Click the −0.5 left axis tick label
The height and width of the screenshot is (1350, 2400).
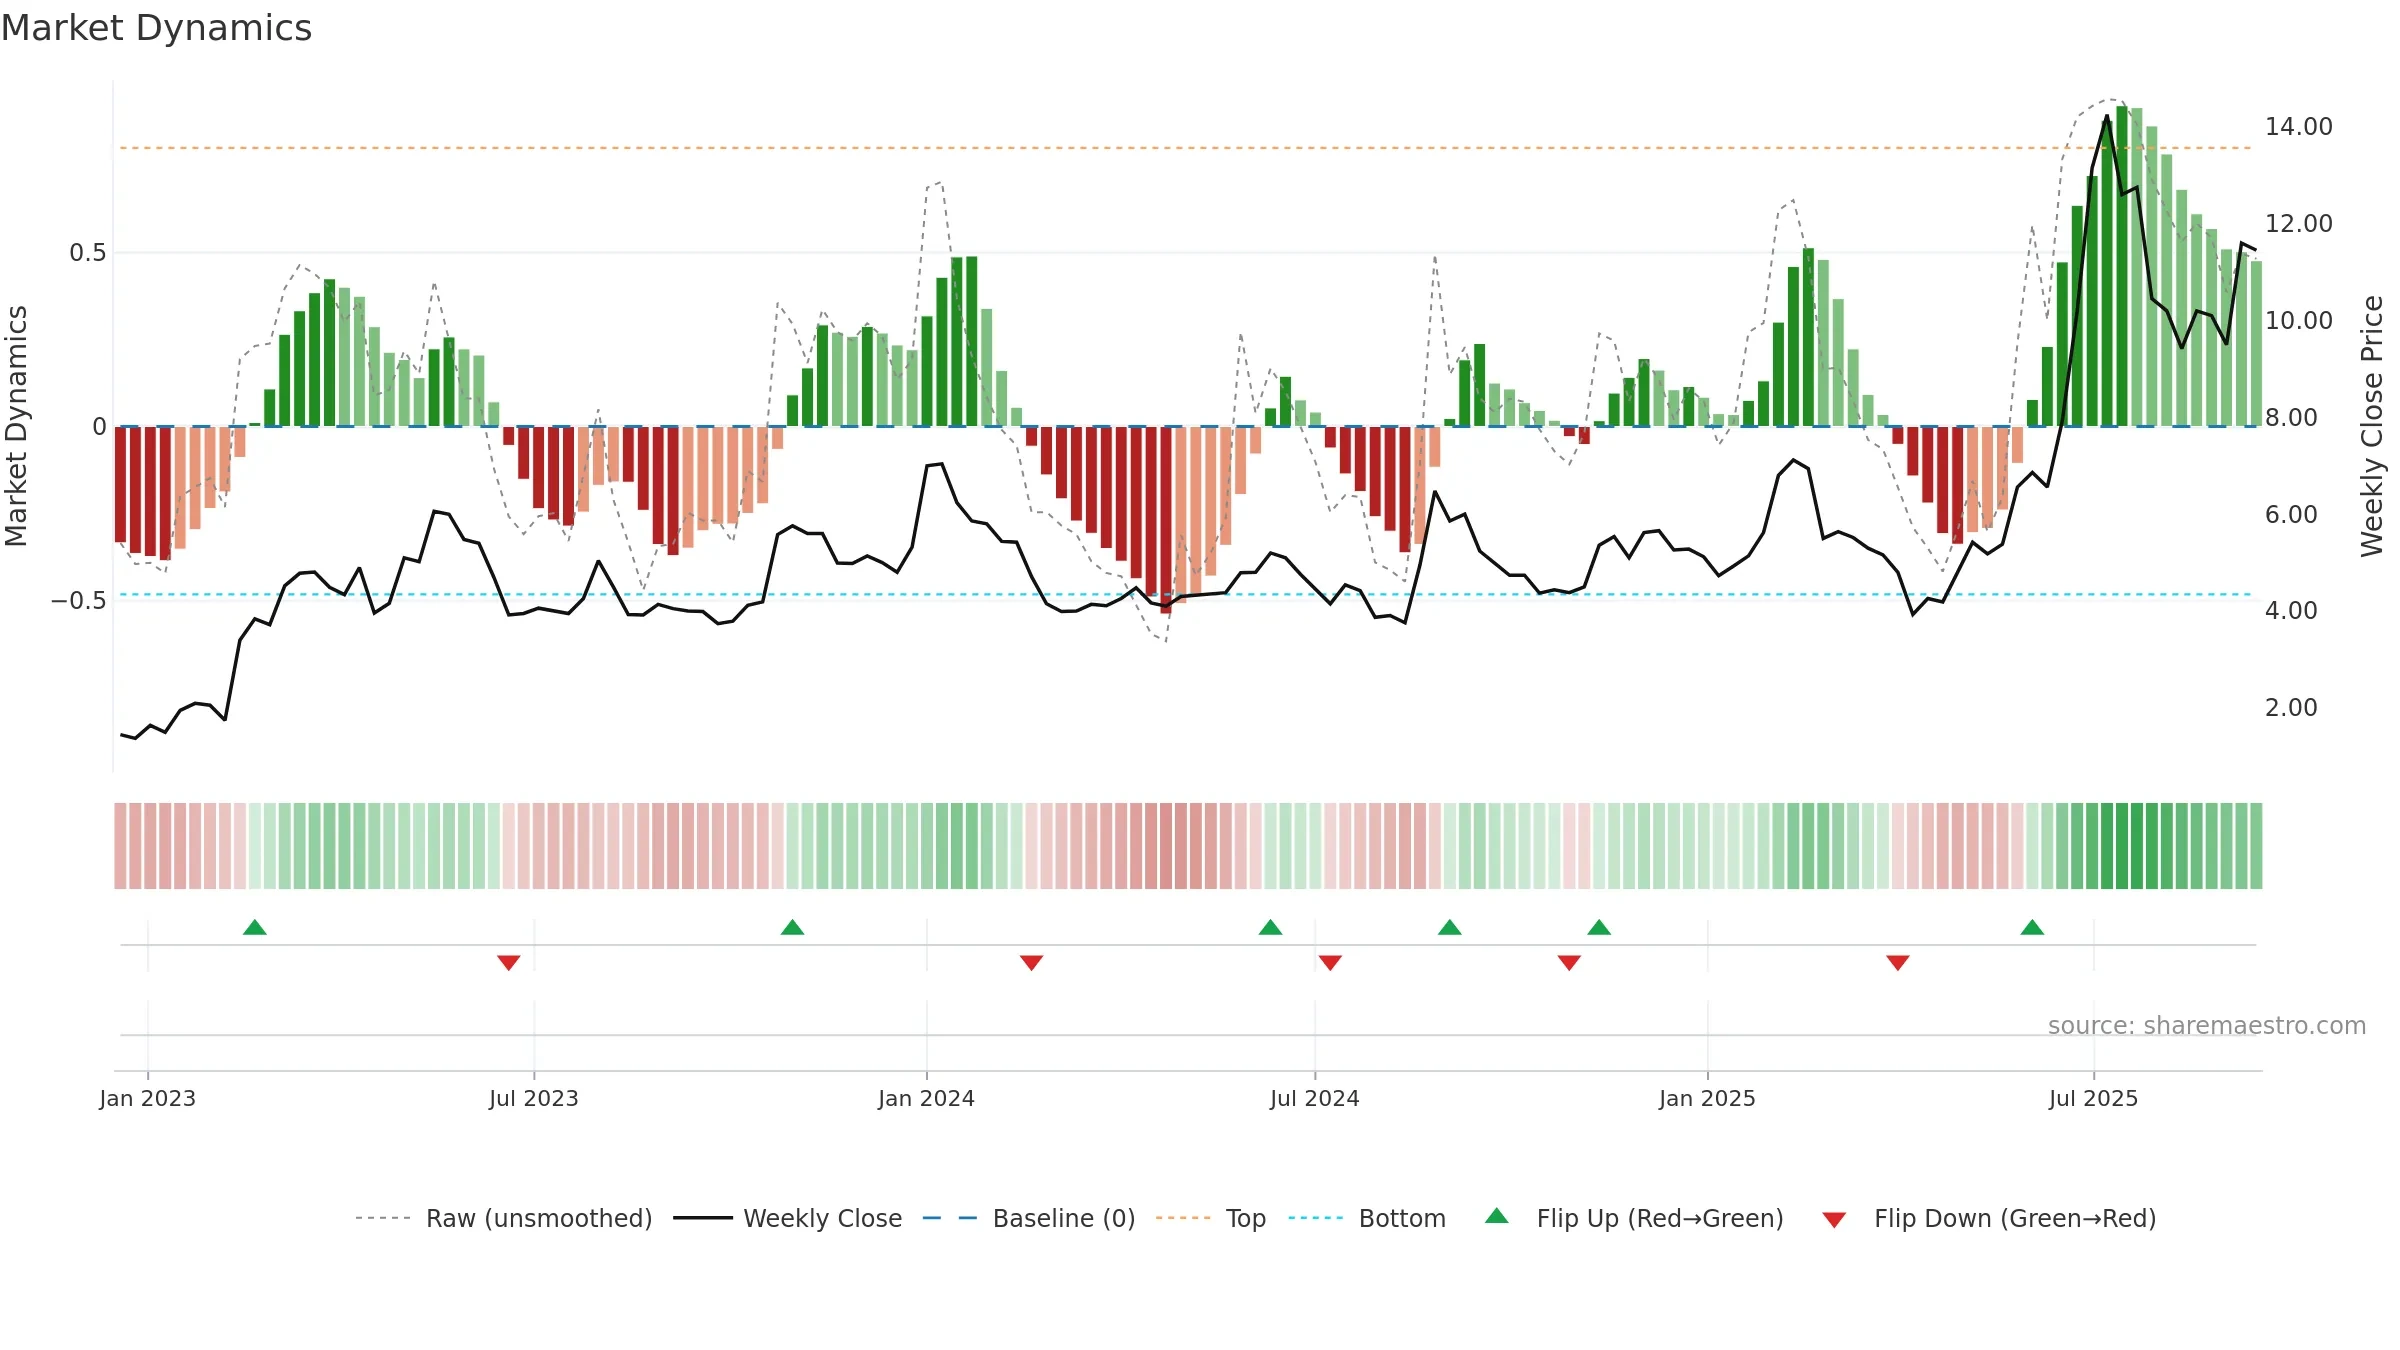point(79,601)
